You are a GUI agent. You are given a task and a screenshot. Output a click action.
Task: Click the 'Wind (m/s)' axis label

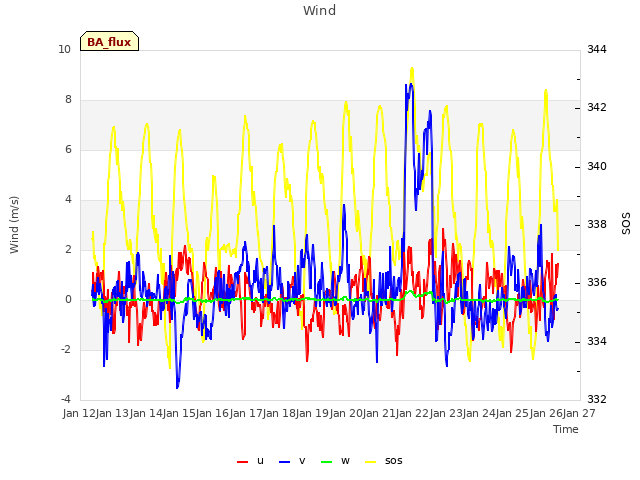pos(14,225)
